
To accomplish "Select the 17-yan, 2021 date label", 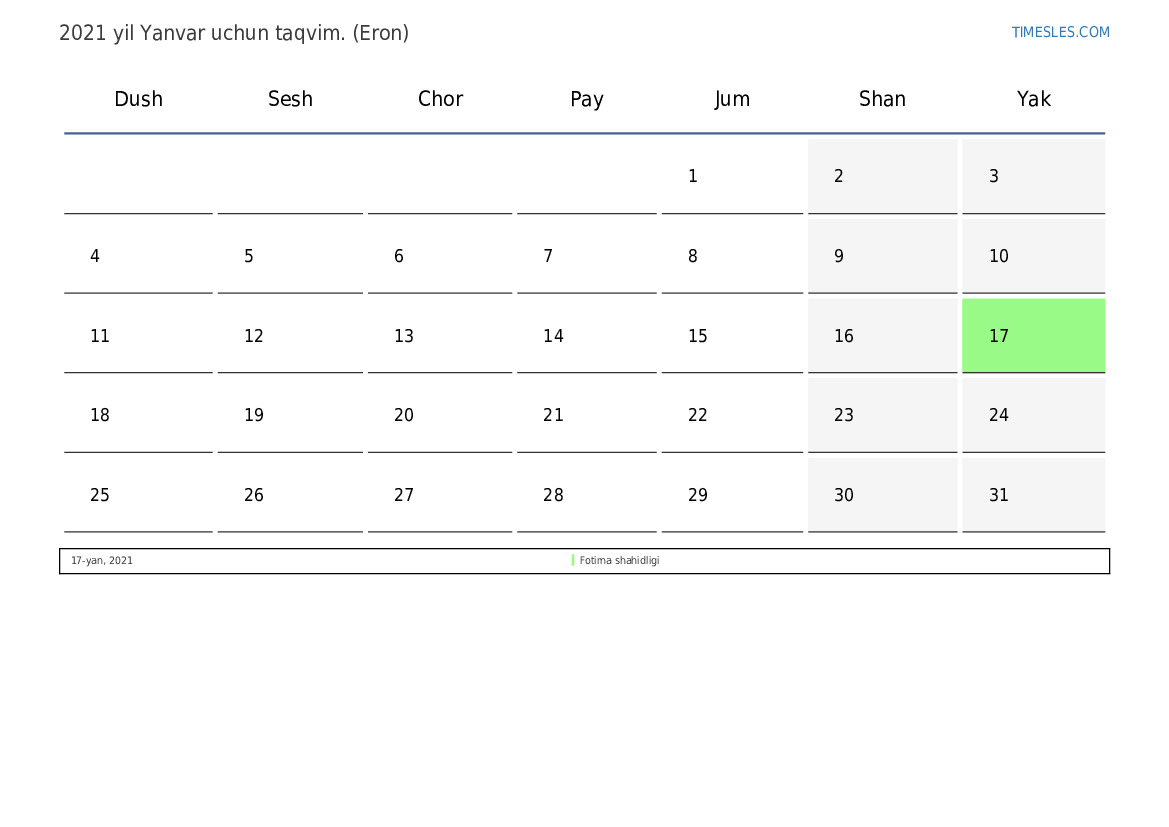I will point(102,561).
